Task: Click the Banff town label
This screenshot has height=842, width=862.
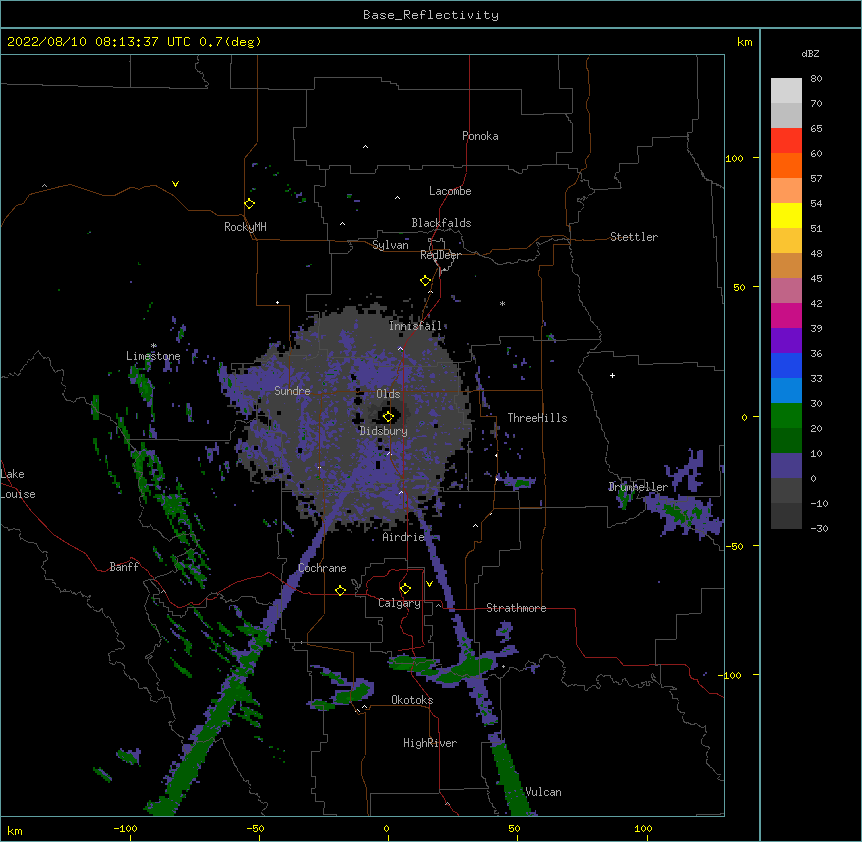Action: tap(124, 567)
